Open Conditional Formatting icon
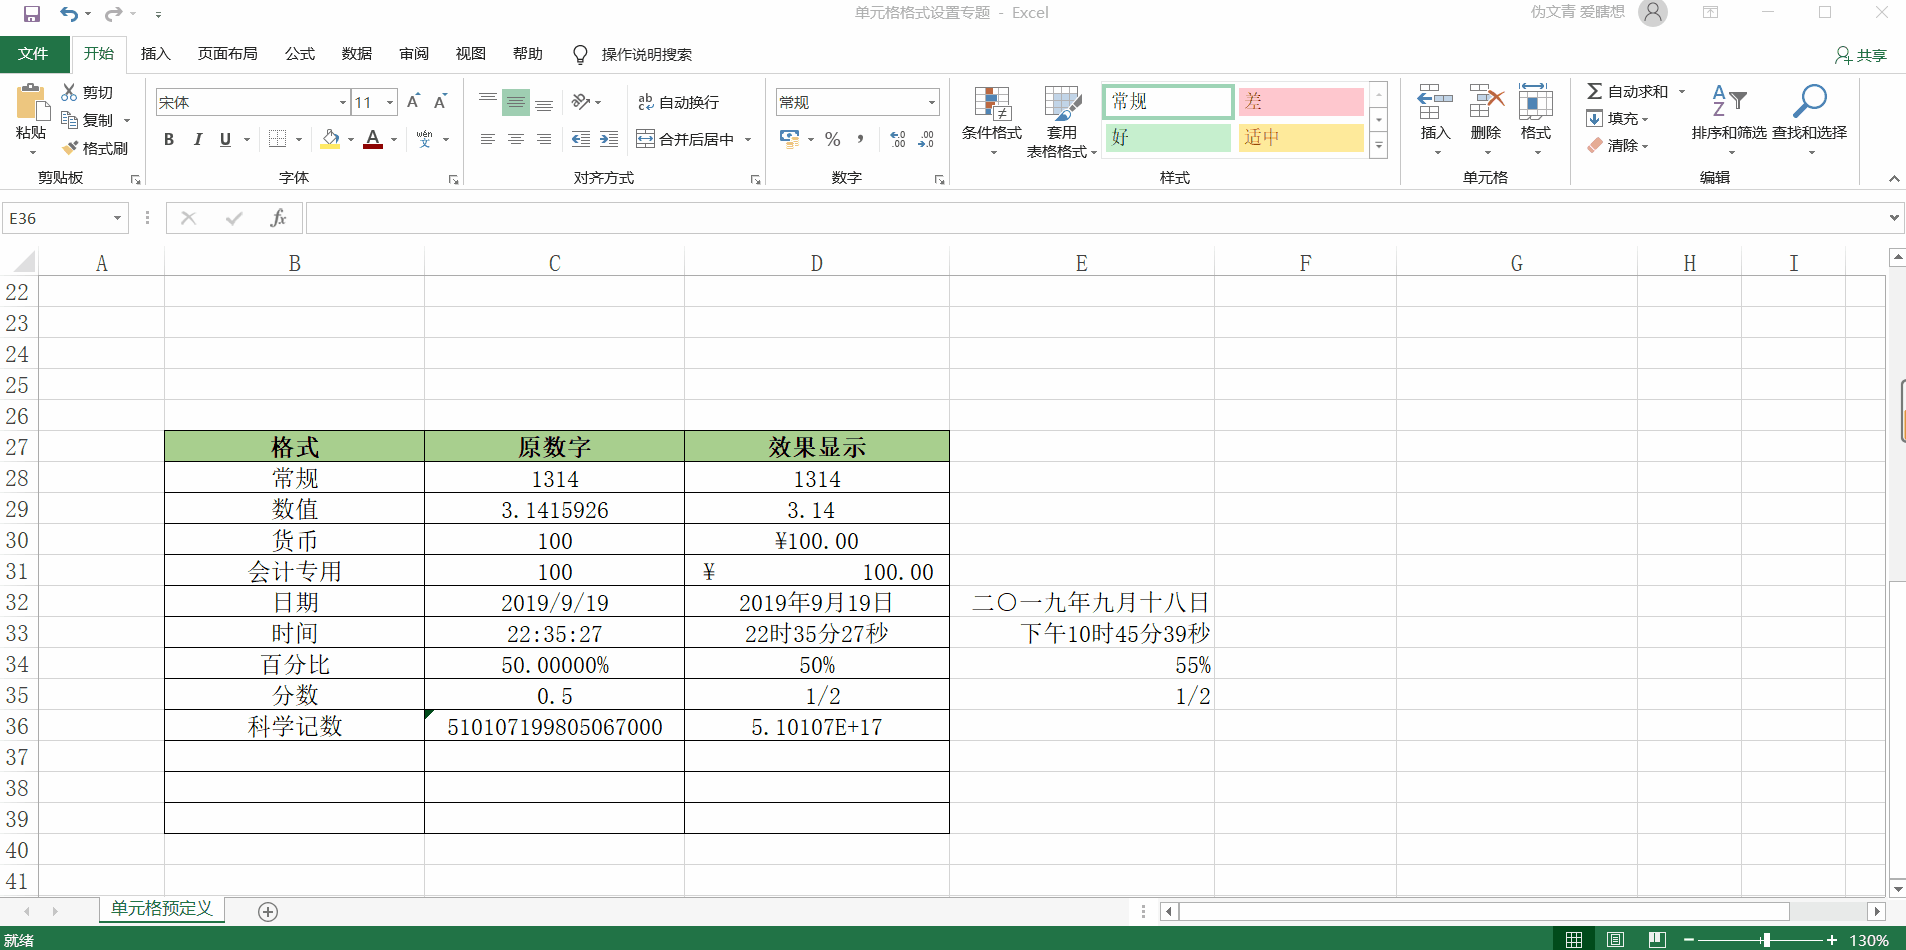Screen dimensions: 1906x950 992,103
